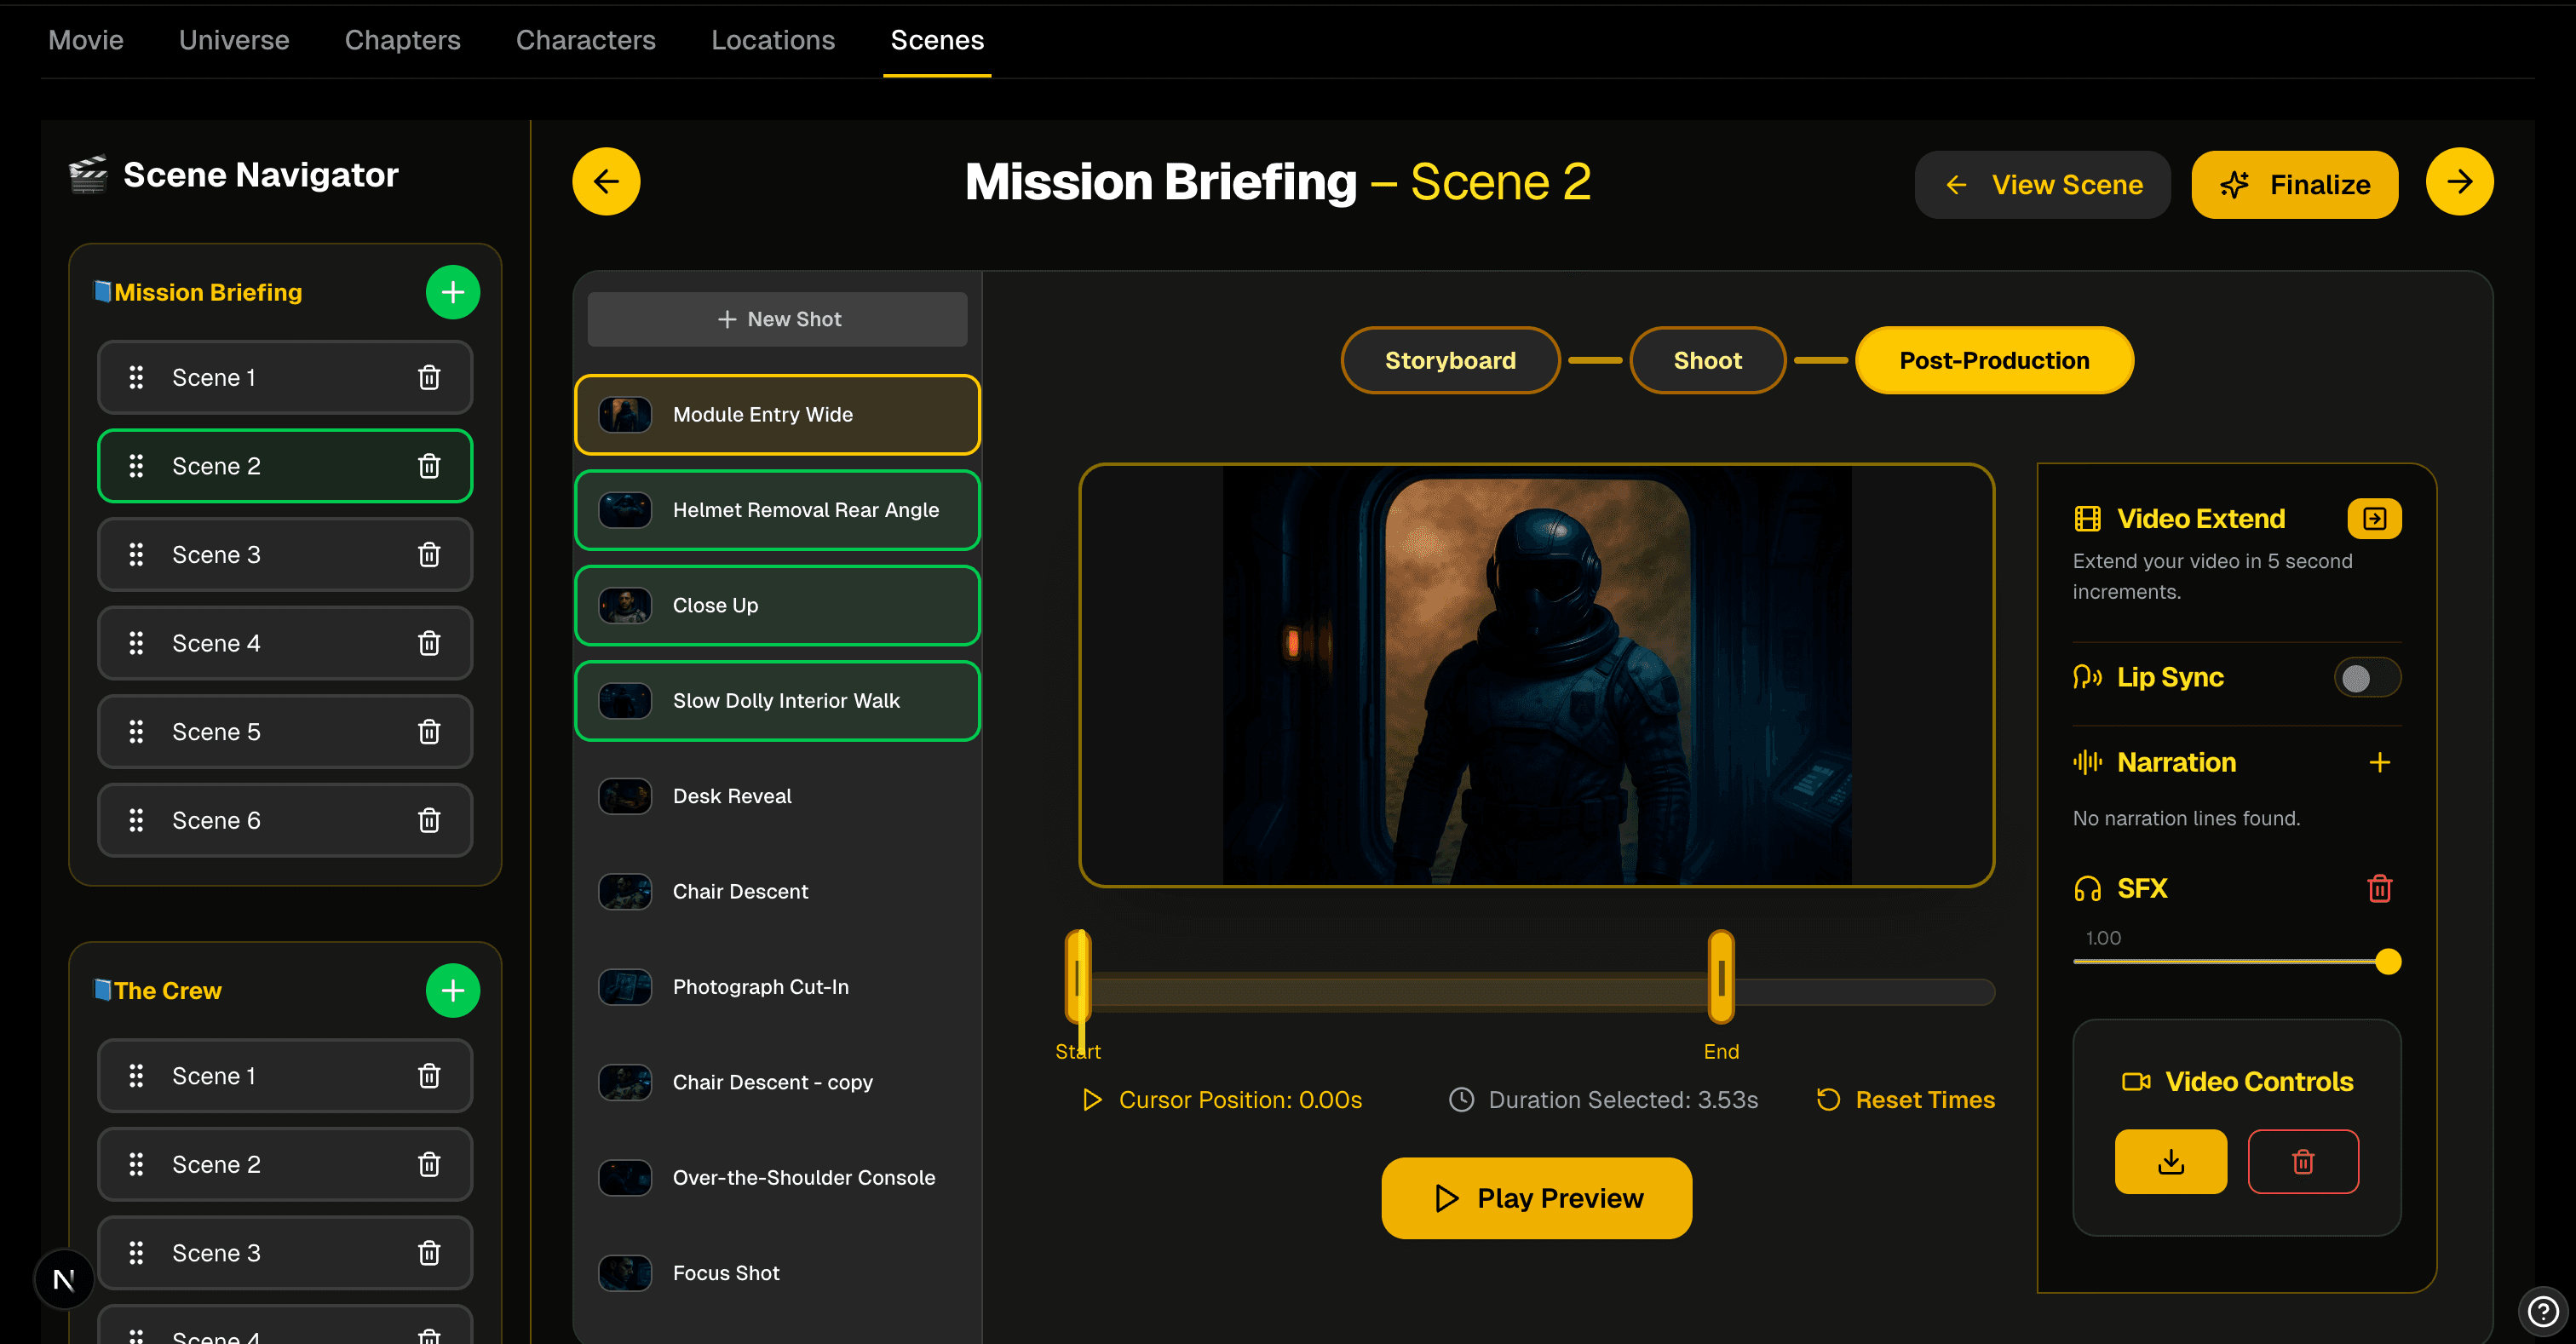This screenshot has height=1344, width=2576.
Task: Go back using the yellow arrow button
Action: (x=606, y=181)
